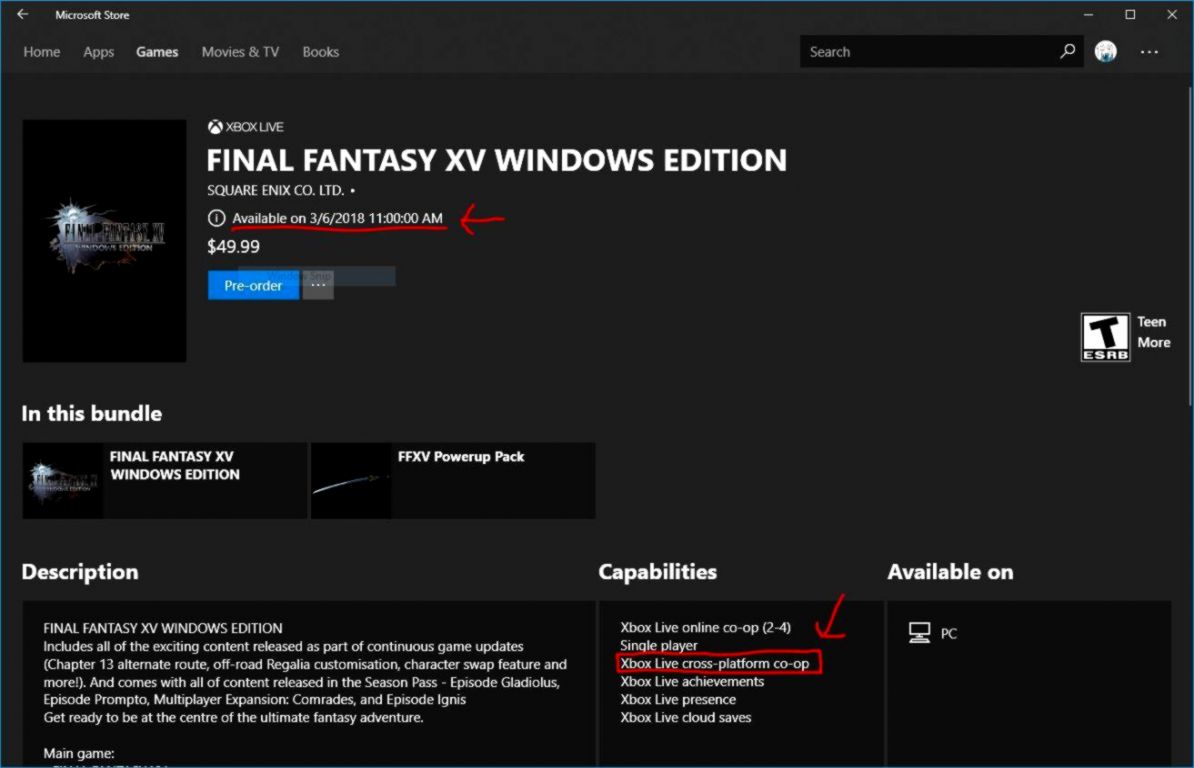Switch to the Apps tab
The height and width of the screenshot is (768, 1194).
[x=99, y=52]
